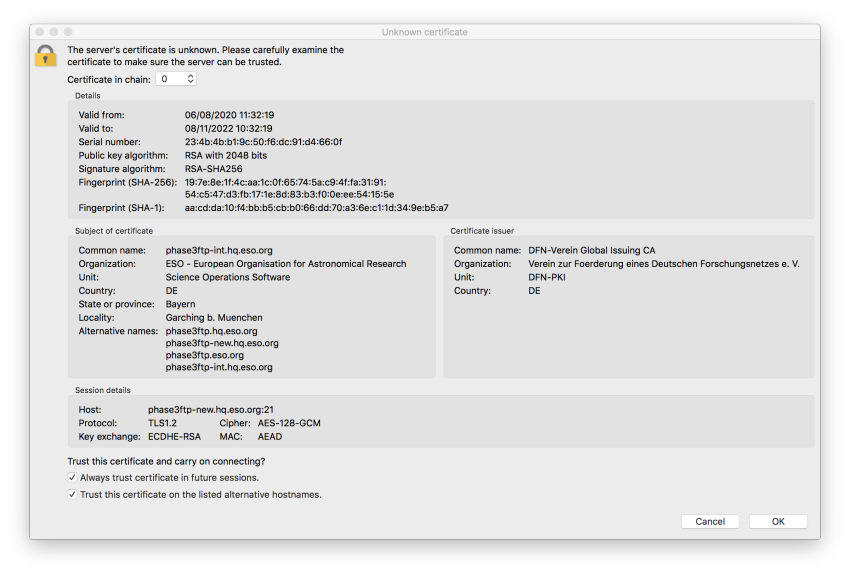Screen dimensions: 850x575
Task: Toggle Trust this certificate on listed alternative hostnames
Action: pos(72,494)
